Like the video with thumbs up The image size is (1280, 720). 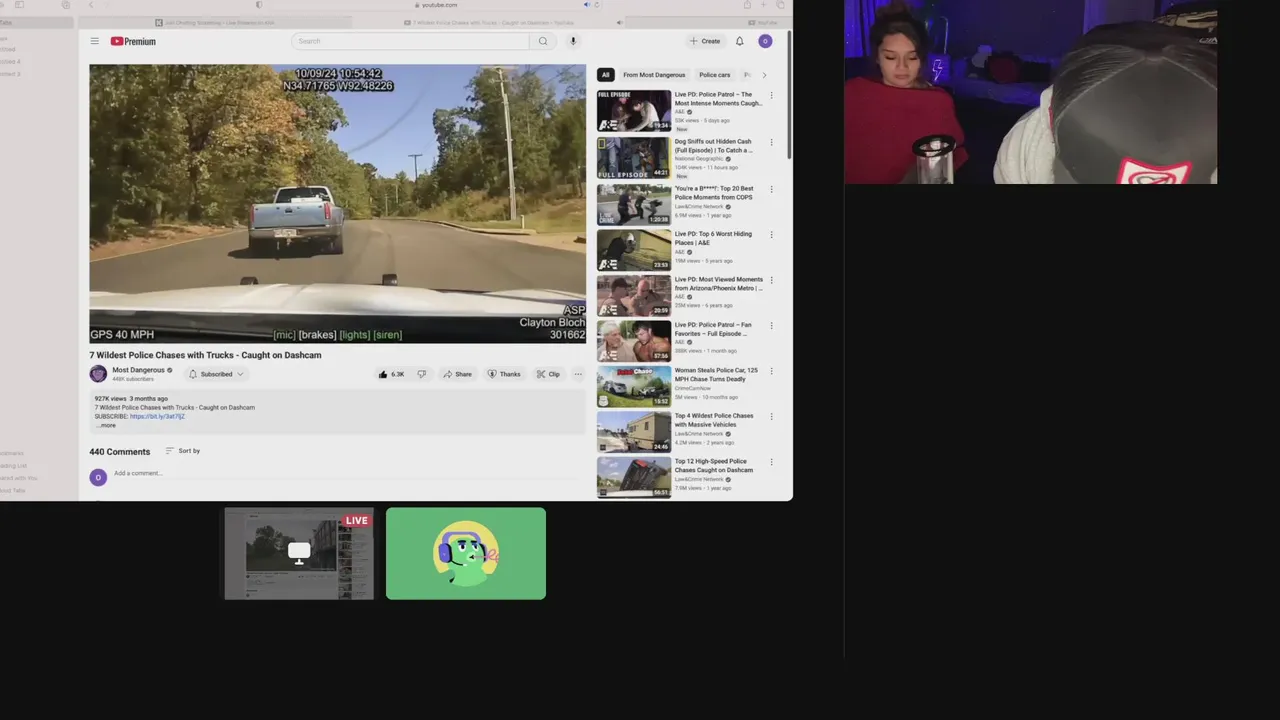coord(391,374)
